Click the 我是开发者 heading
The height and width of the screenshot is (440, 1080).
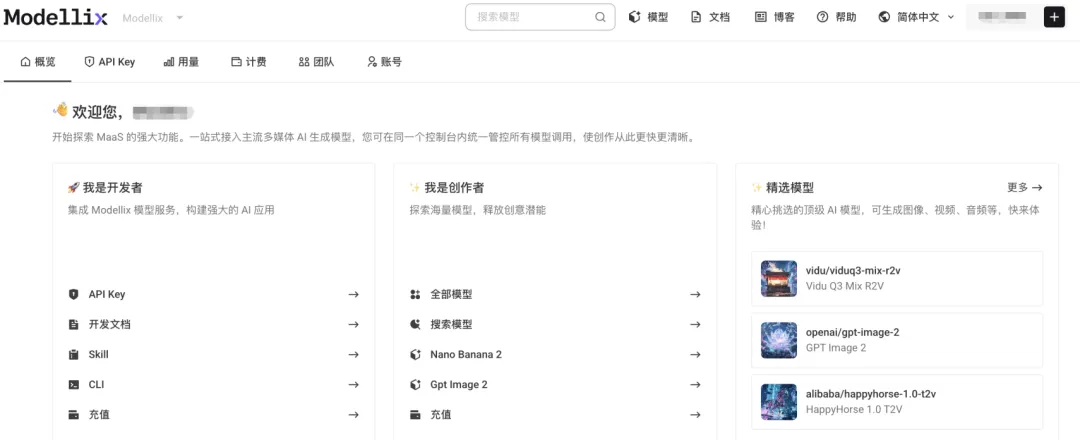[113, 187]
